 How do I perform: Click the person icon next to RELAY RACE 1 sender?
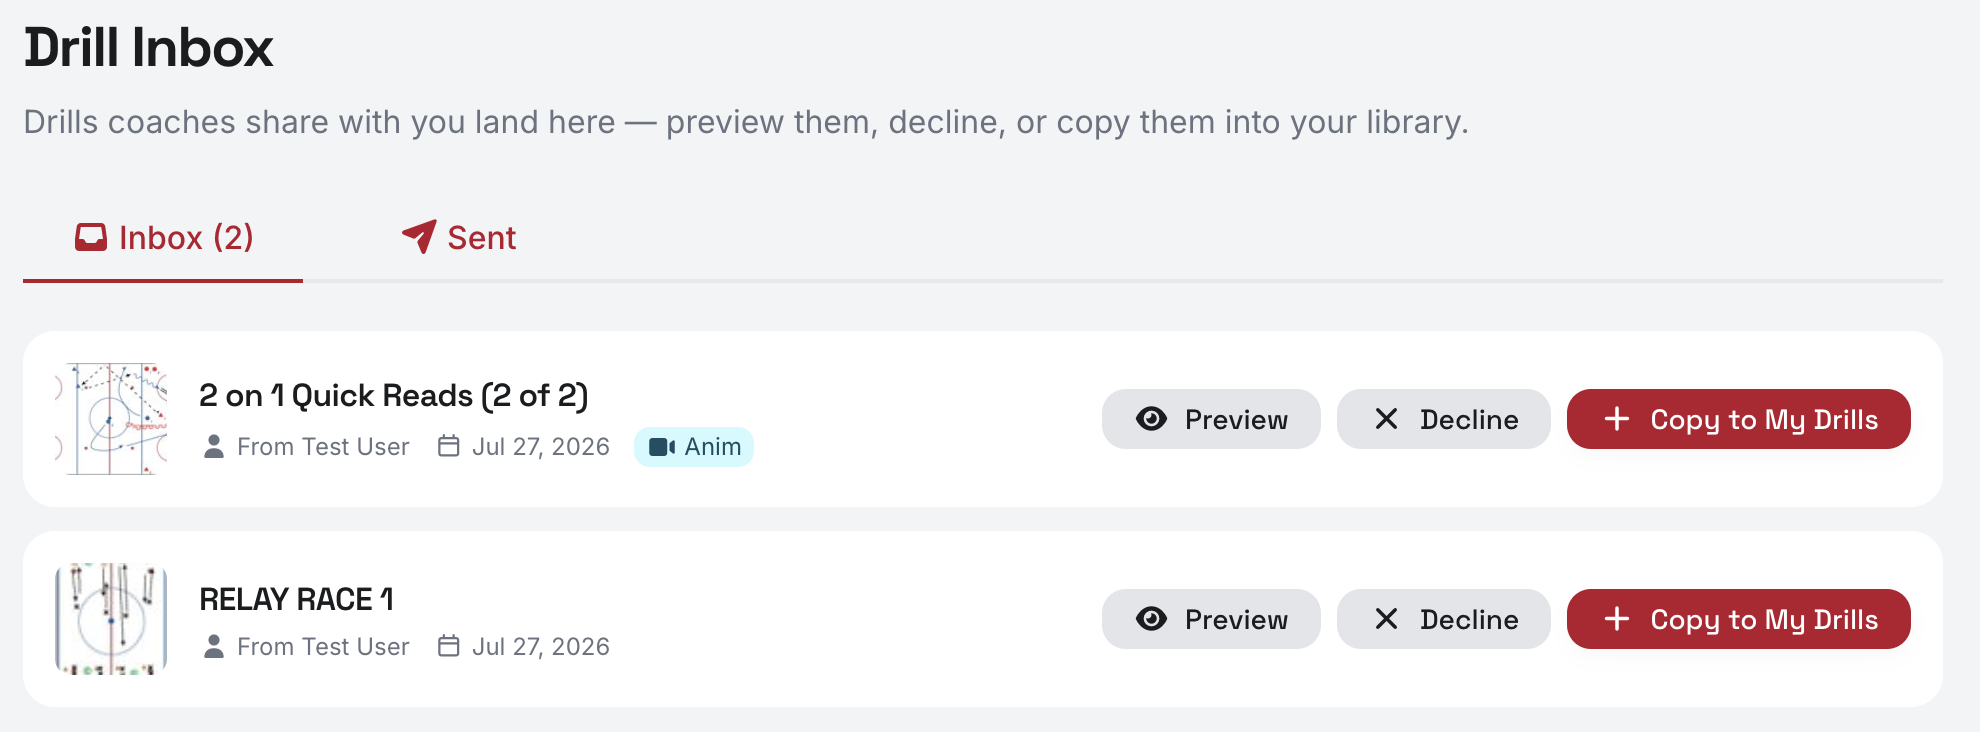click(x=214, y=646)
